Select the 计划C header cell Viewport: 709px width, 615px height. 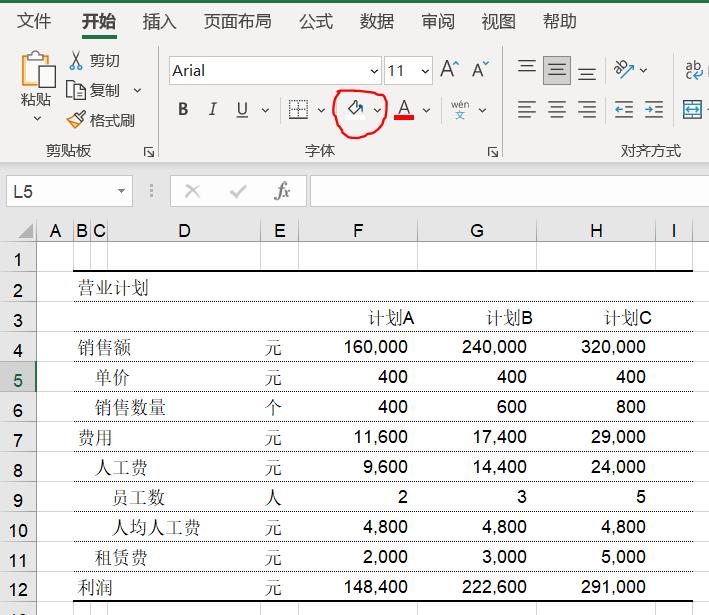(x=596, y=317)
